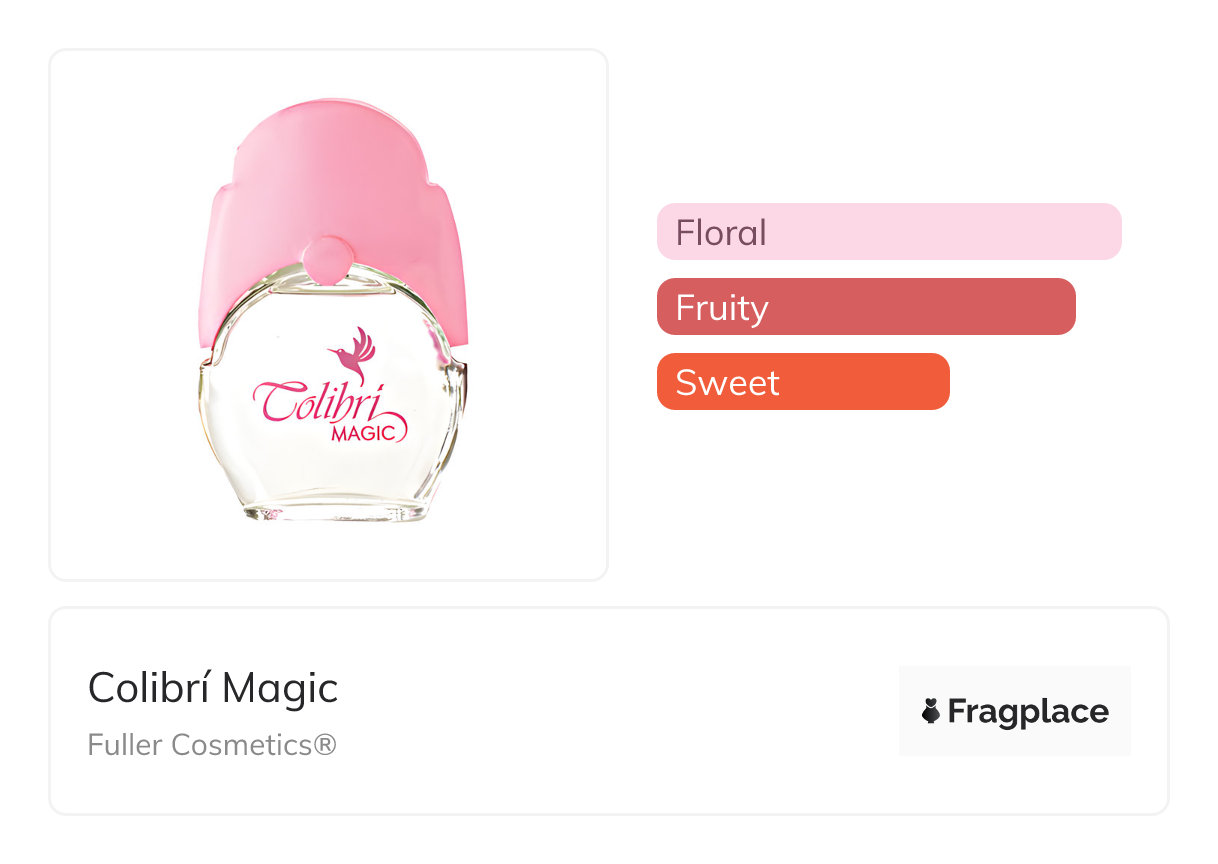Open the Colibrí Magic perfume title

click(213, 688)
